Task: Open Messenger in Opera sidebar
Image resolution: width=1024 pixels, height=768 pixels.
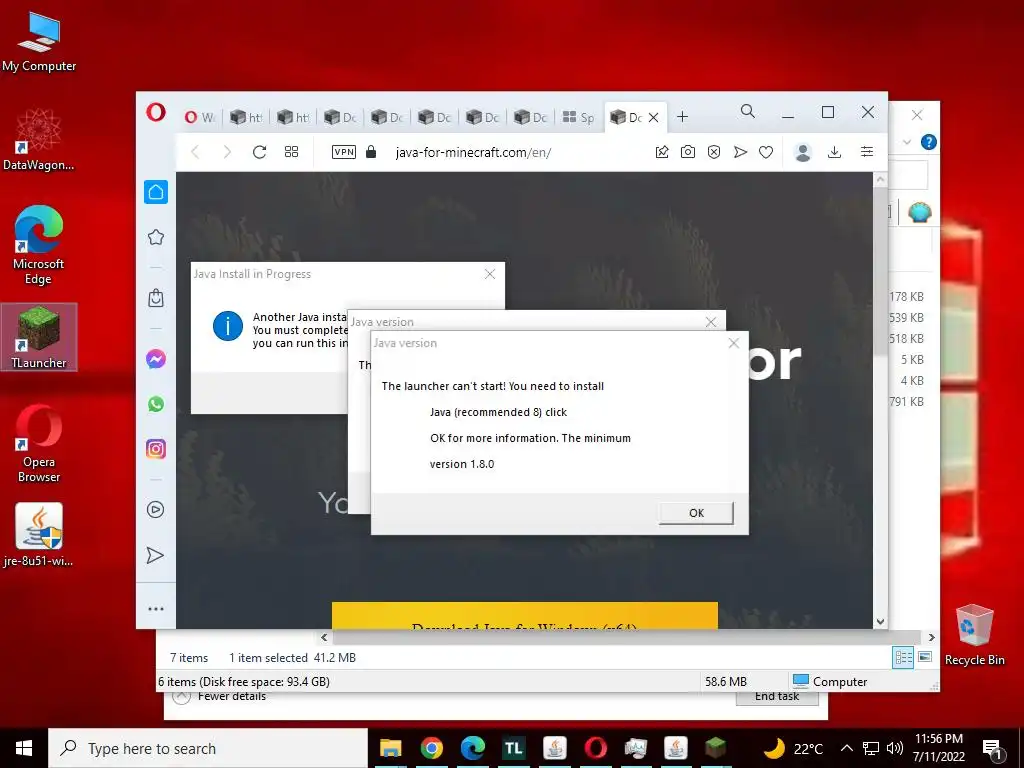Action: point(156,359)
